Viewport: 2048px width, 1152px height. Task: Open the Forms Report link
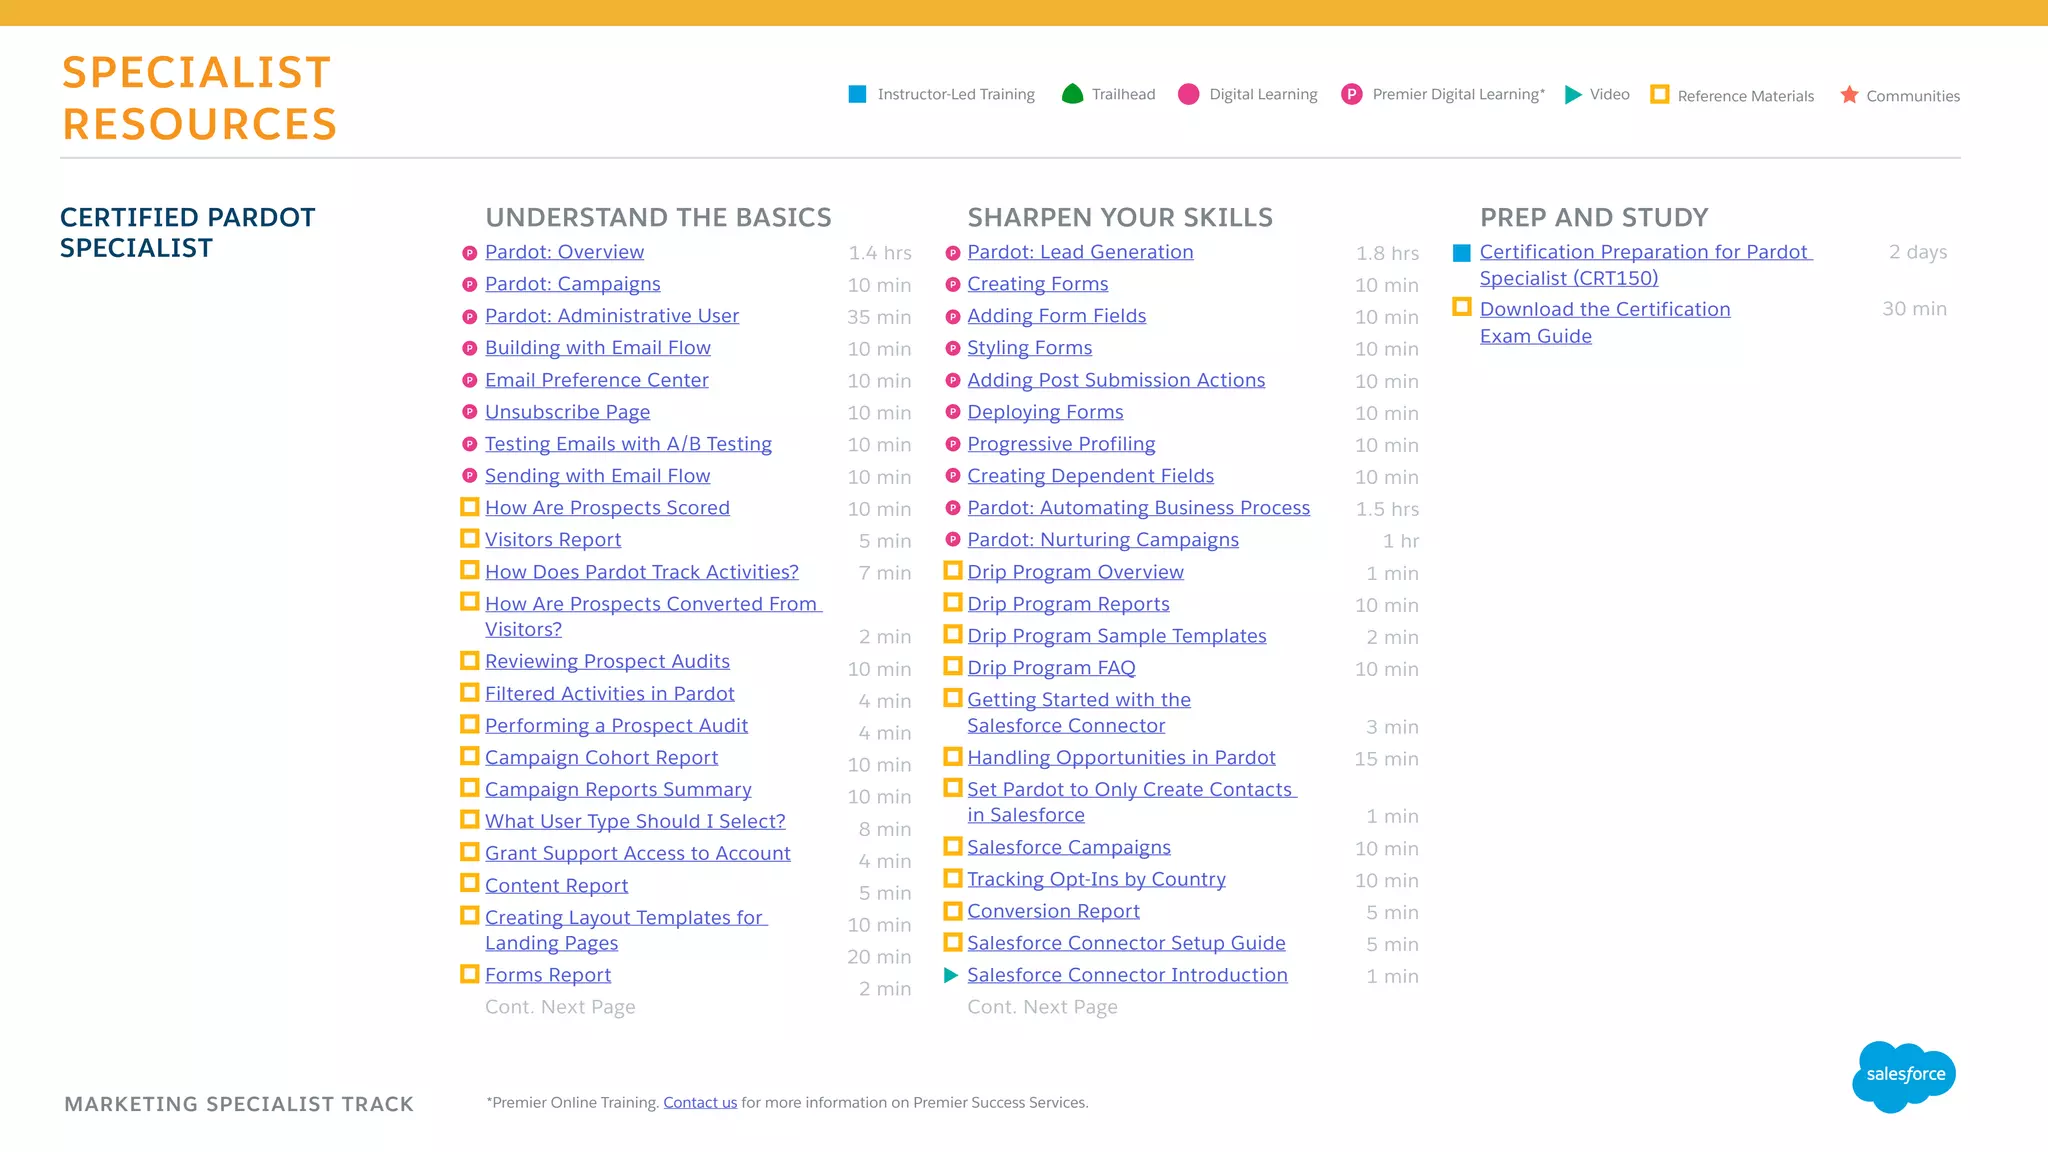pyautogui.click(x=548, y=975)
